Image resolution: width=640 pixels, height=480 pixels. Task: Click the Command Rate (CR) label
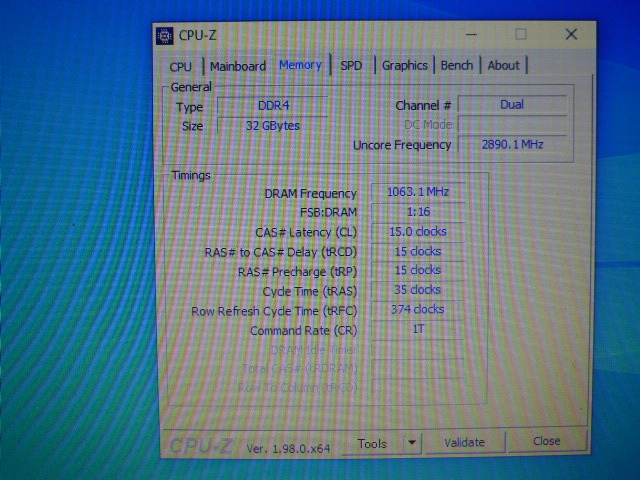tap(303, 331)
